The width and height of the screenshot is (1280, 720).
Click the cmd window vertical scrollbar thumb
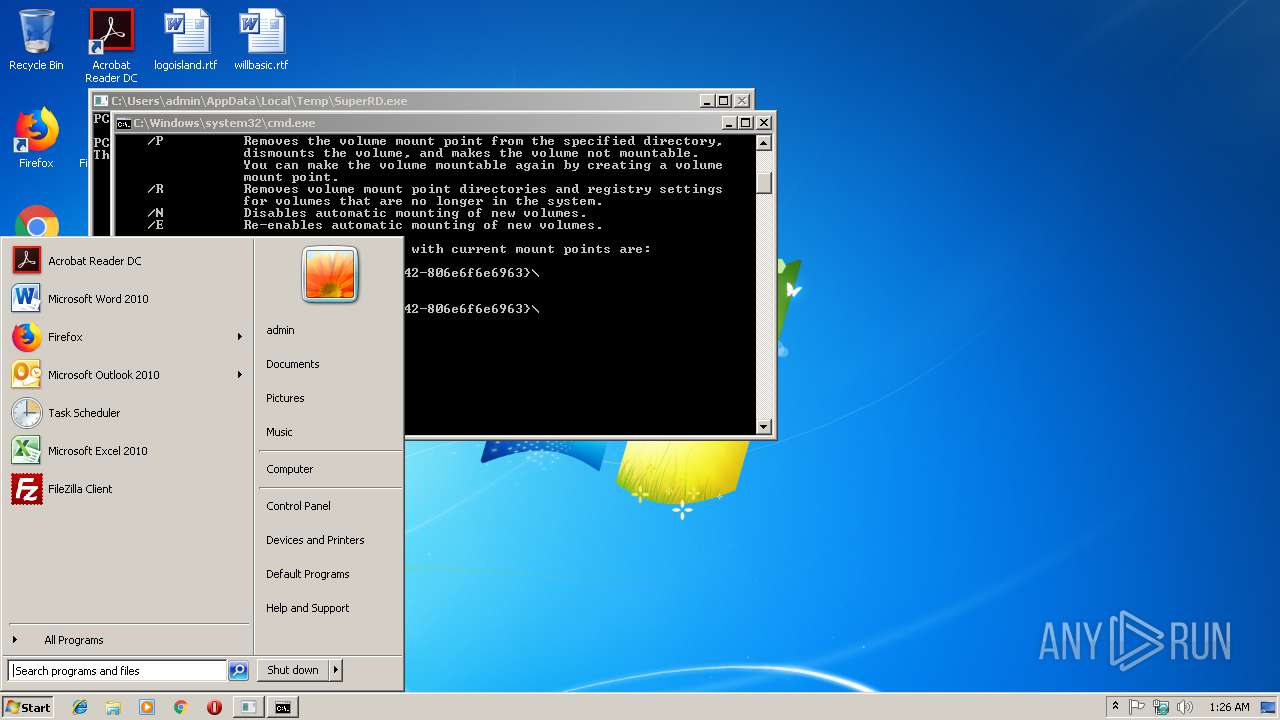tap(764, 183)
